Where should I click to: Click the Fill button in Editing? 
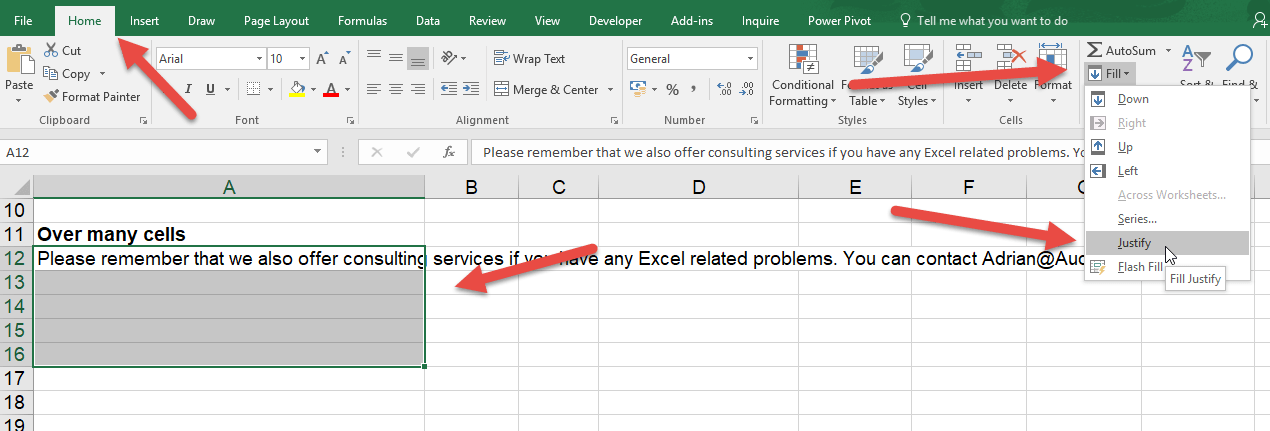(1110, 73)
